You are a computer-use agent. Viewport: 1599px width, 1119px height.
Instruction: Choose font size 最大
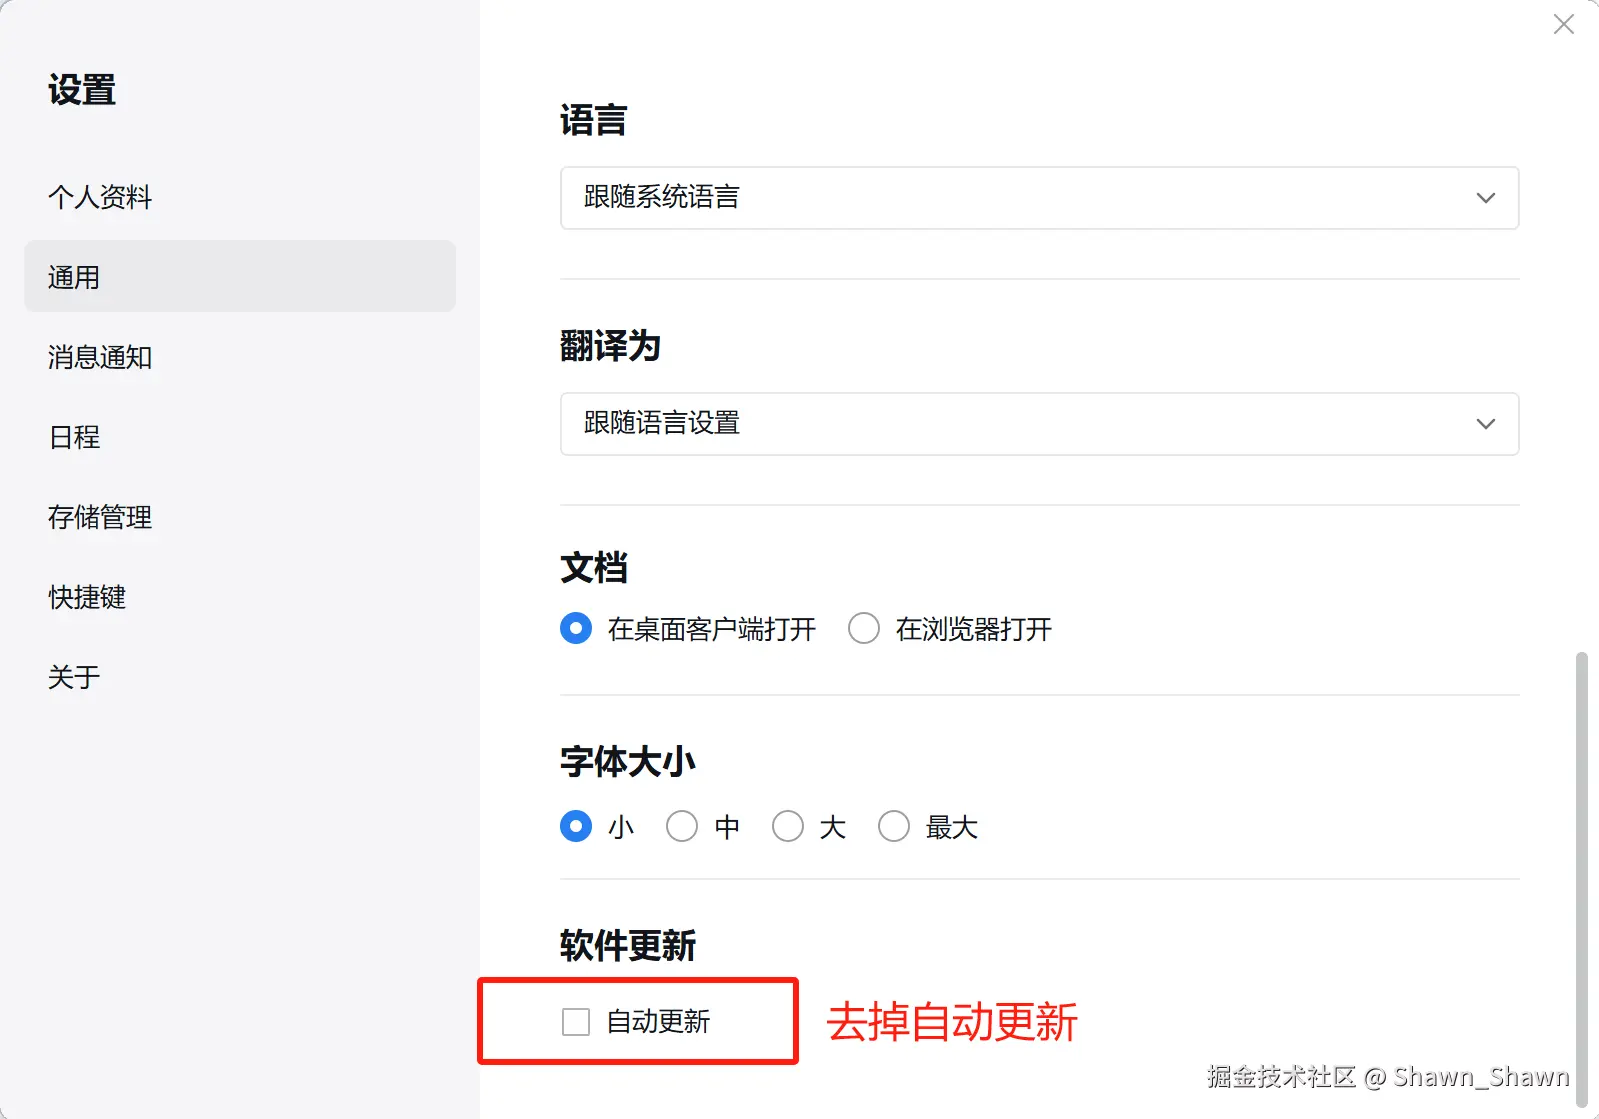point(894,827)
